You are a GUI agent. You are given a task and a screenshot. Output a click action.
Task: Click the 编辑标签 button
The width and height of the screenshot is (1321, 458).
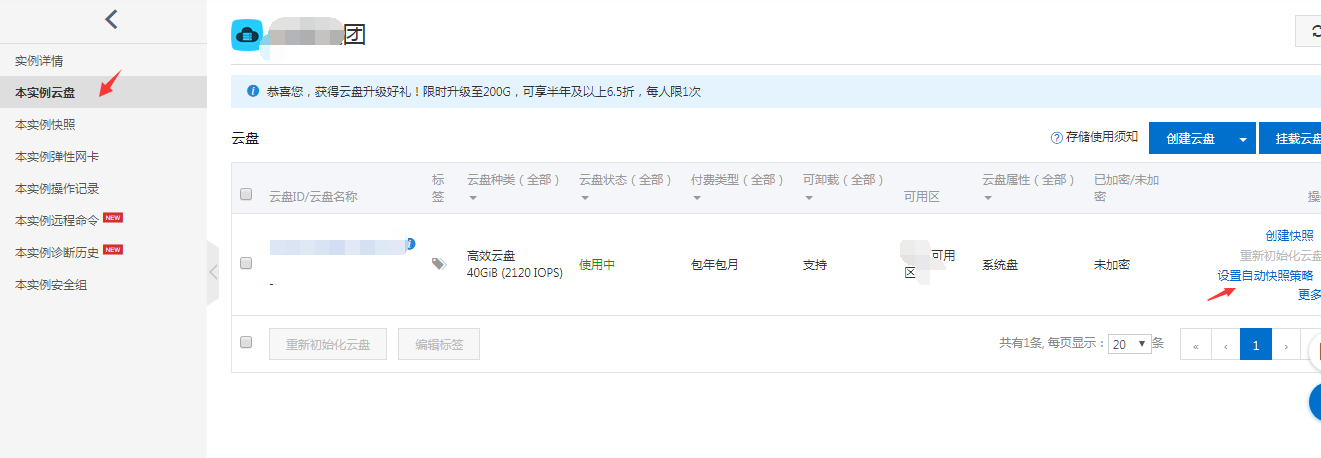tap(439, 344)
